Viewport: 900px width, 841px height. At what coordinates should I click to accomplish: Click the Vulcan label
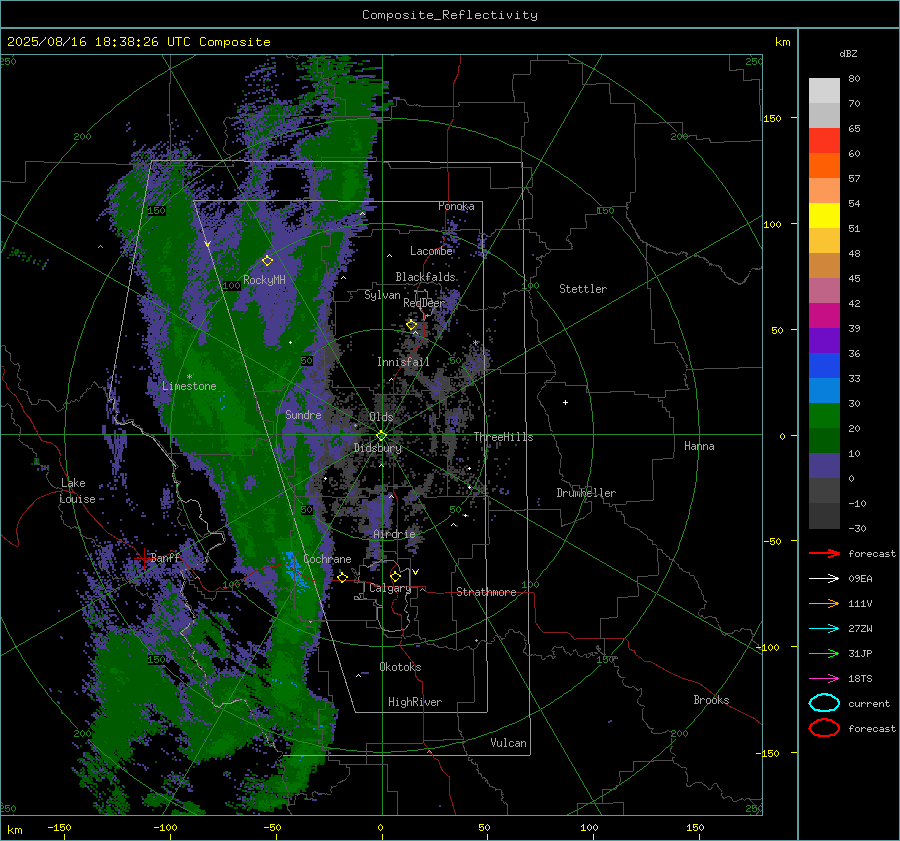pyautogui.click(x=509, y=743)
